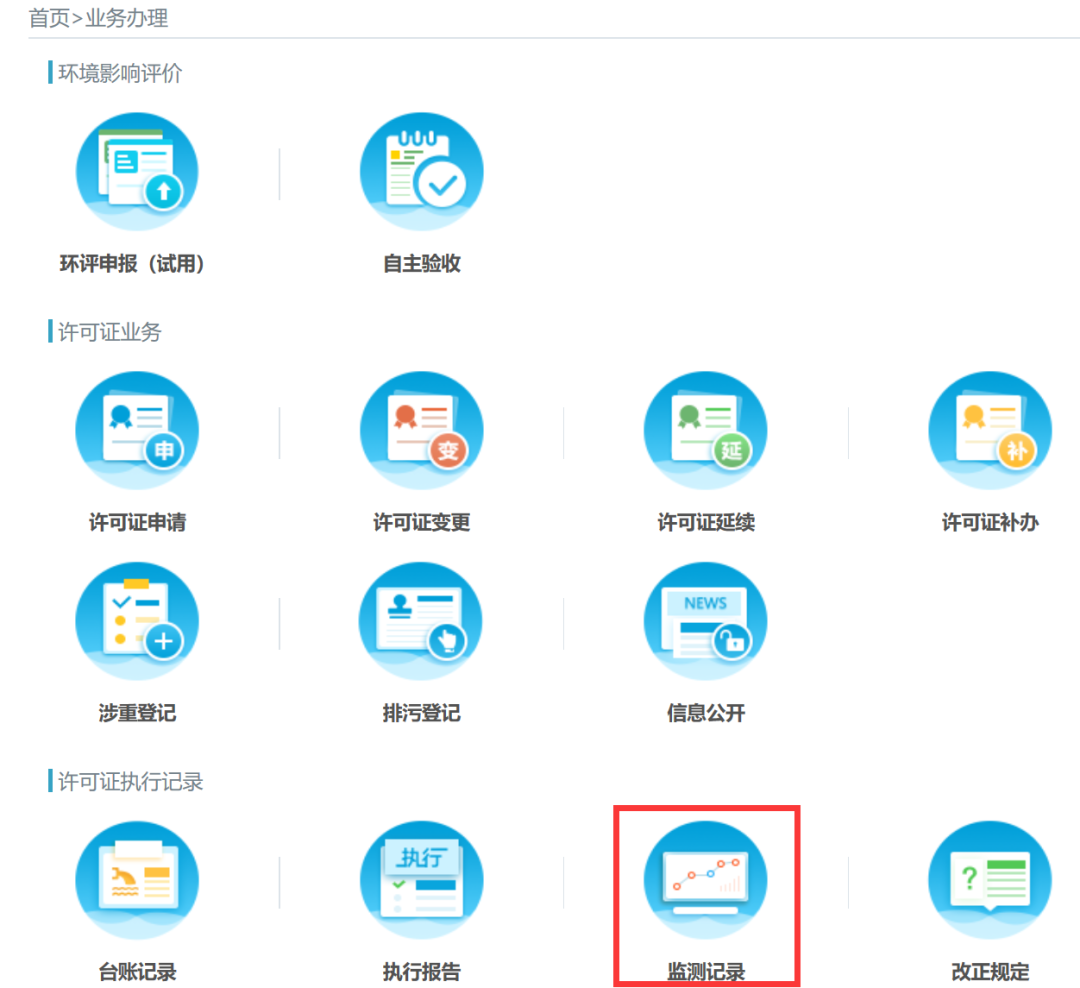1080x988 pixels.
Task: Click the 许可证变更 icon
Action: tap(421, 430)
